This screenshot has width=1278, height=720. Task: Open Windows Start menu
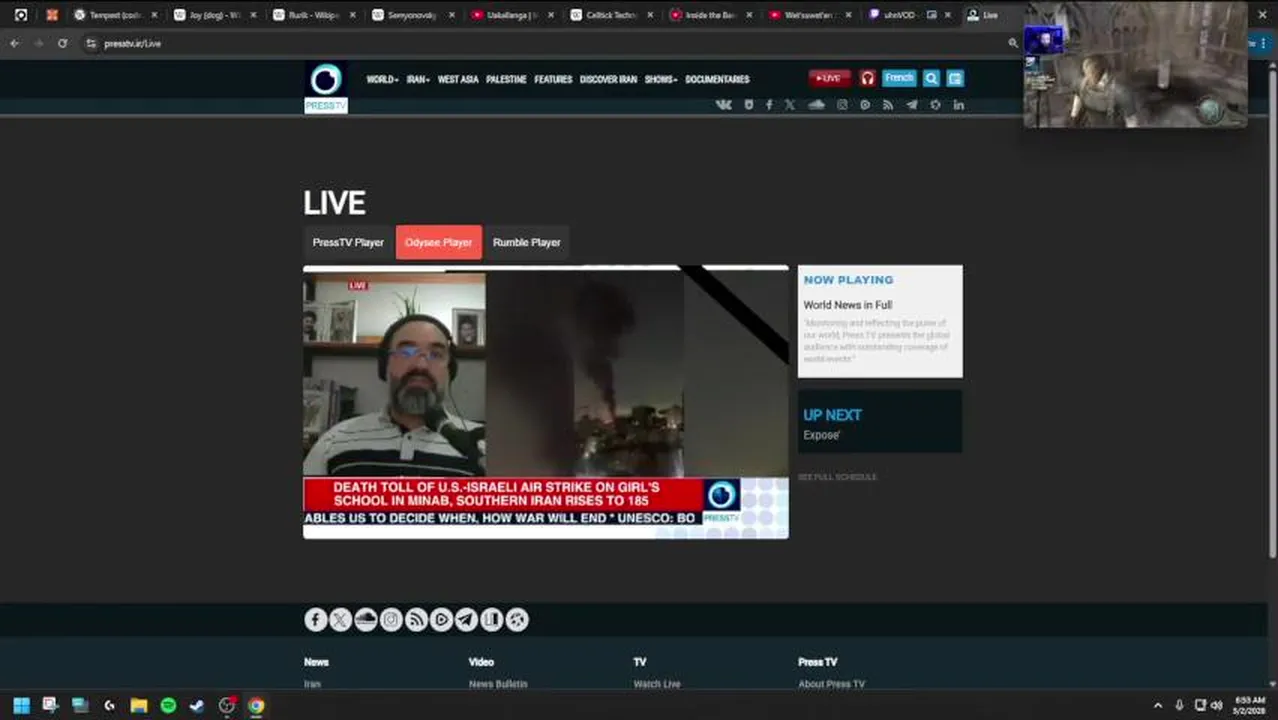pos(21,705)
